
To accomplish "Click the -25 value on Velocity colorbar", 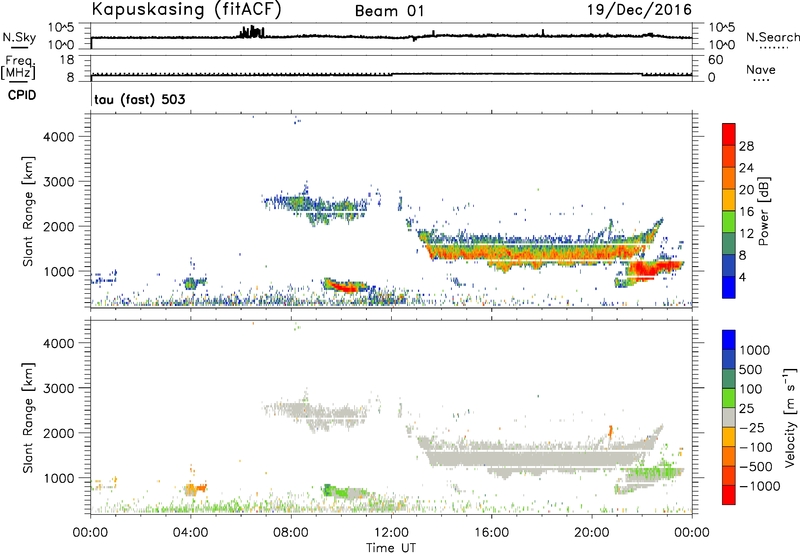I will [x=752, y=428].
